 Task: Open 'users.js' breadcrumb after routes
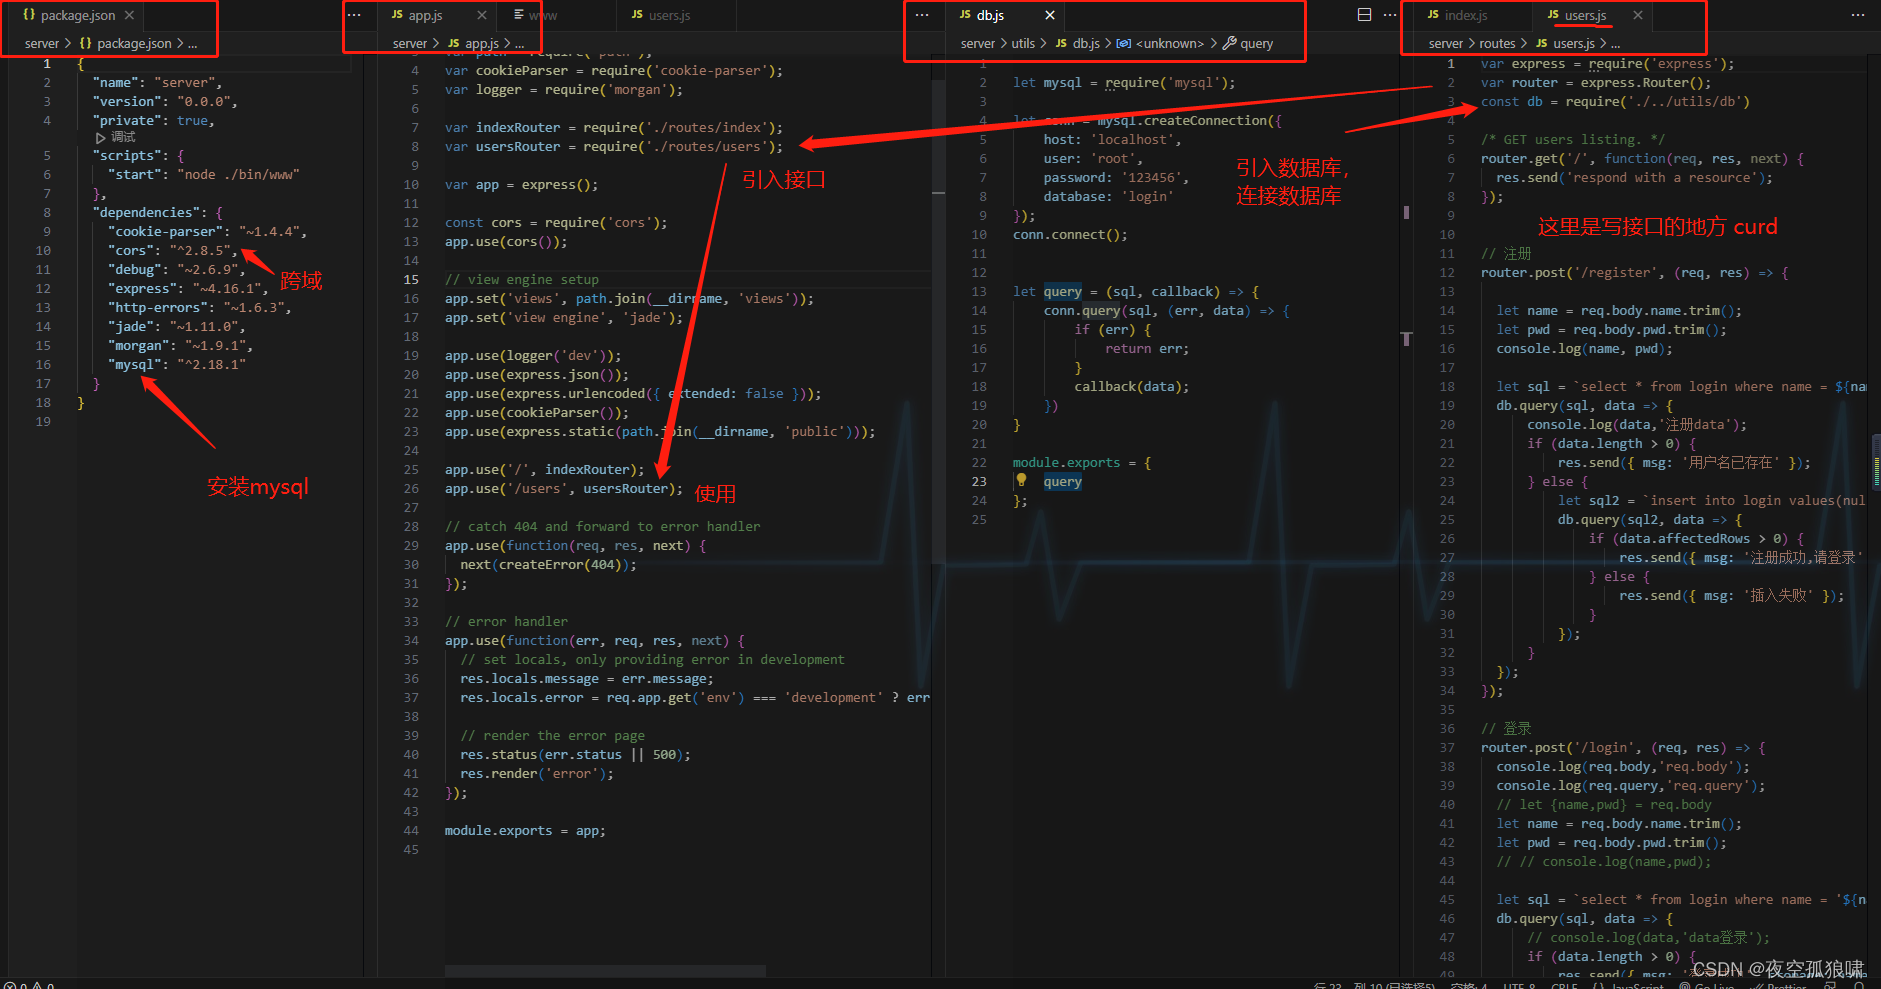coord(1565,43)
